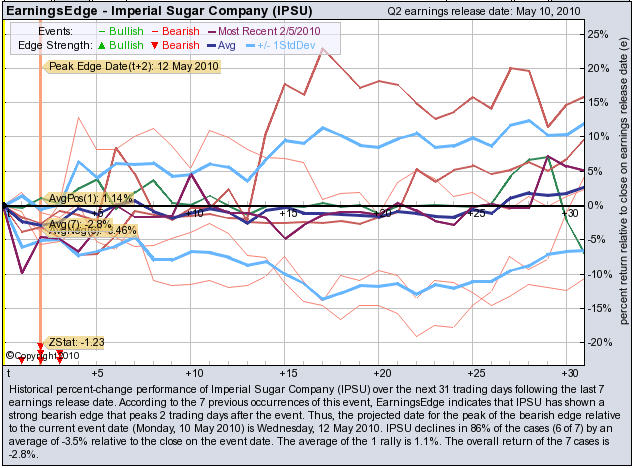The image size is (635, 468).
Task: Click the green Bullish dash in Events legend
Action: pyautogui.click(x=99, y=31)
